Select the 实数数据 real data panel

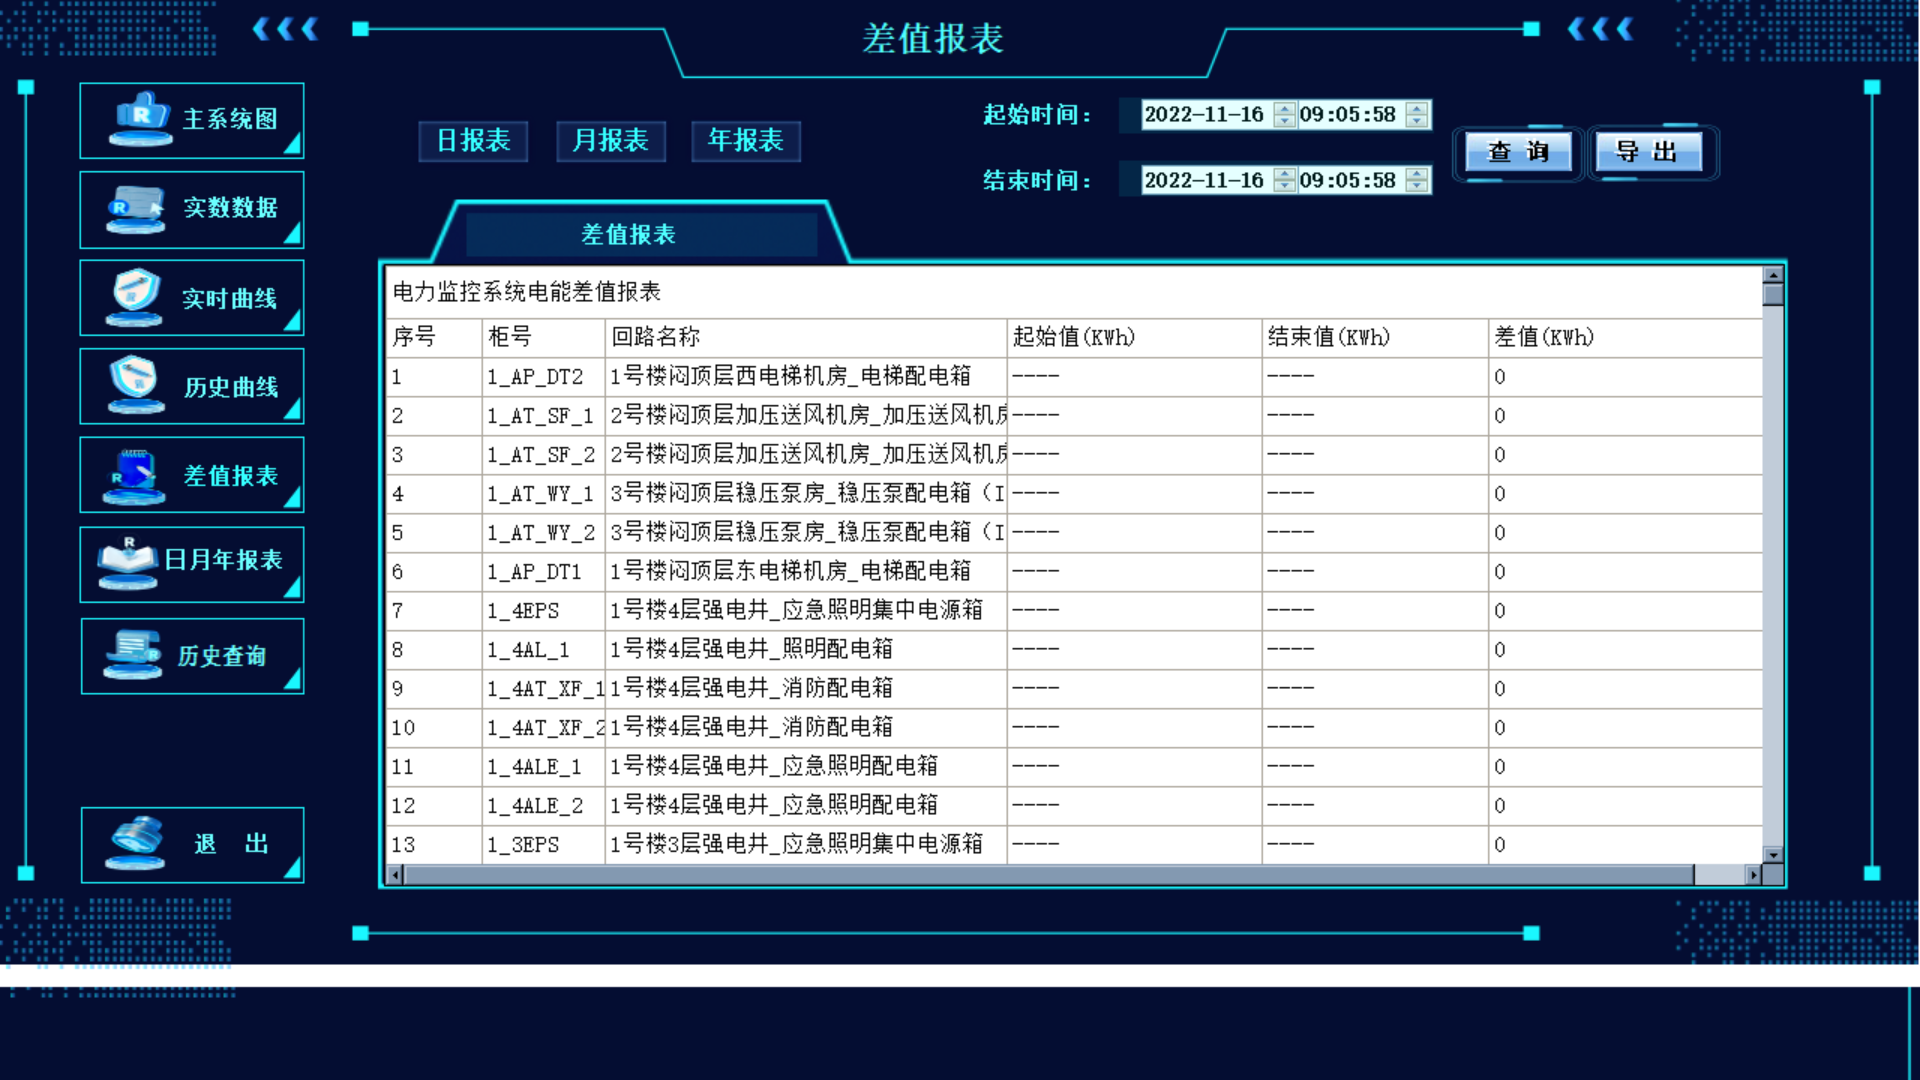pos(191,209)
